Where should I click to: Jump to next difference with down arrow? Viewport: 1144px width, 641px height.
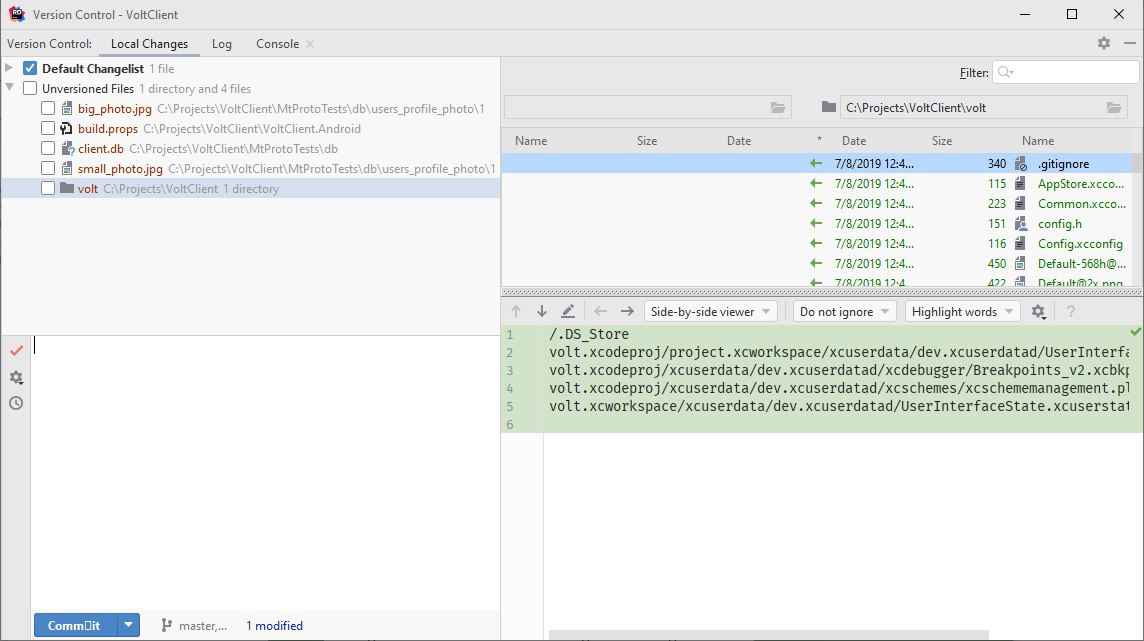[x=541, y=312]
